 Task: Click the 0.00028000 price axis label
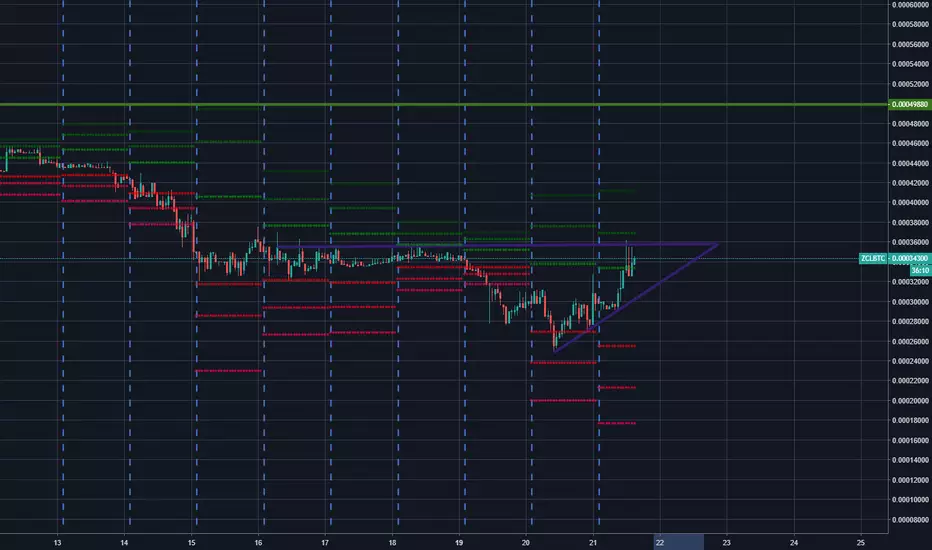tap(909, 321)
